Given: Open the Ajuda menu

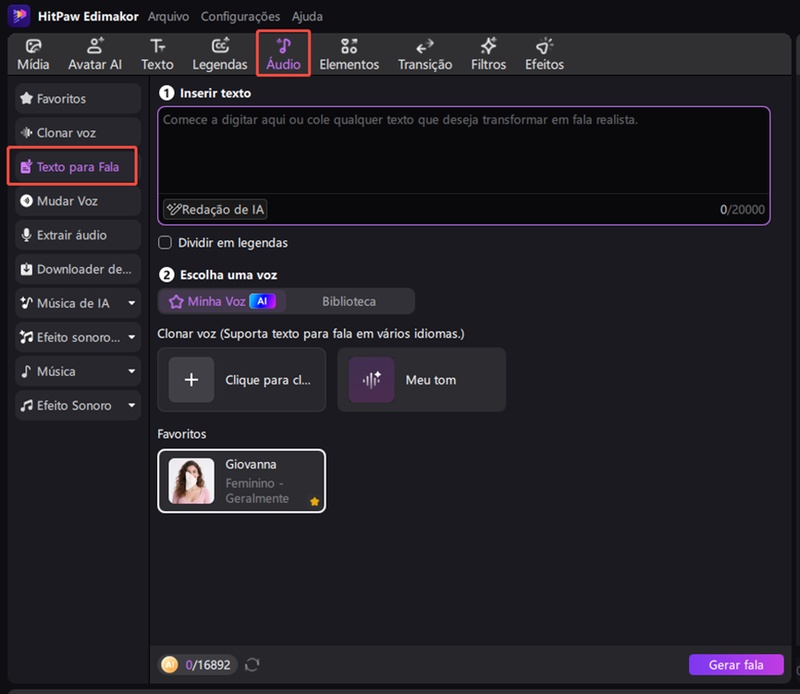Looking at the screenshot, I should 307,16.
